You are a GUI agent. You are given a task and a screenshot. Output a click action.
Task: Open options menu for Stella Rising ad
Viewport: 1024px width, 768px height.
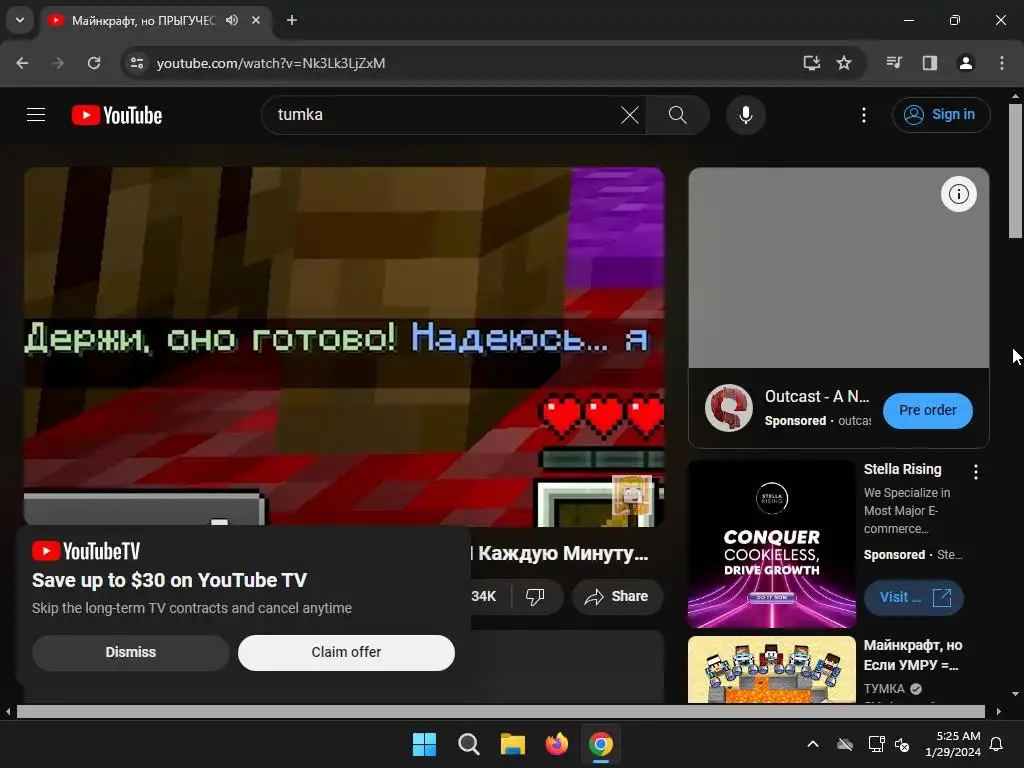click(x=976, y=472)
